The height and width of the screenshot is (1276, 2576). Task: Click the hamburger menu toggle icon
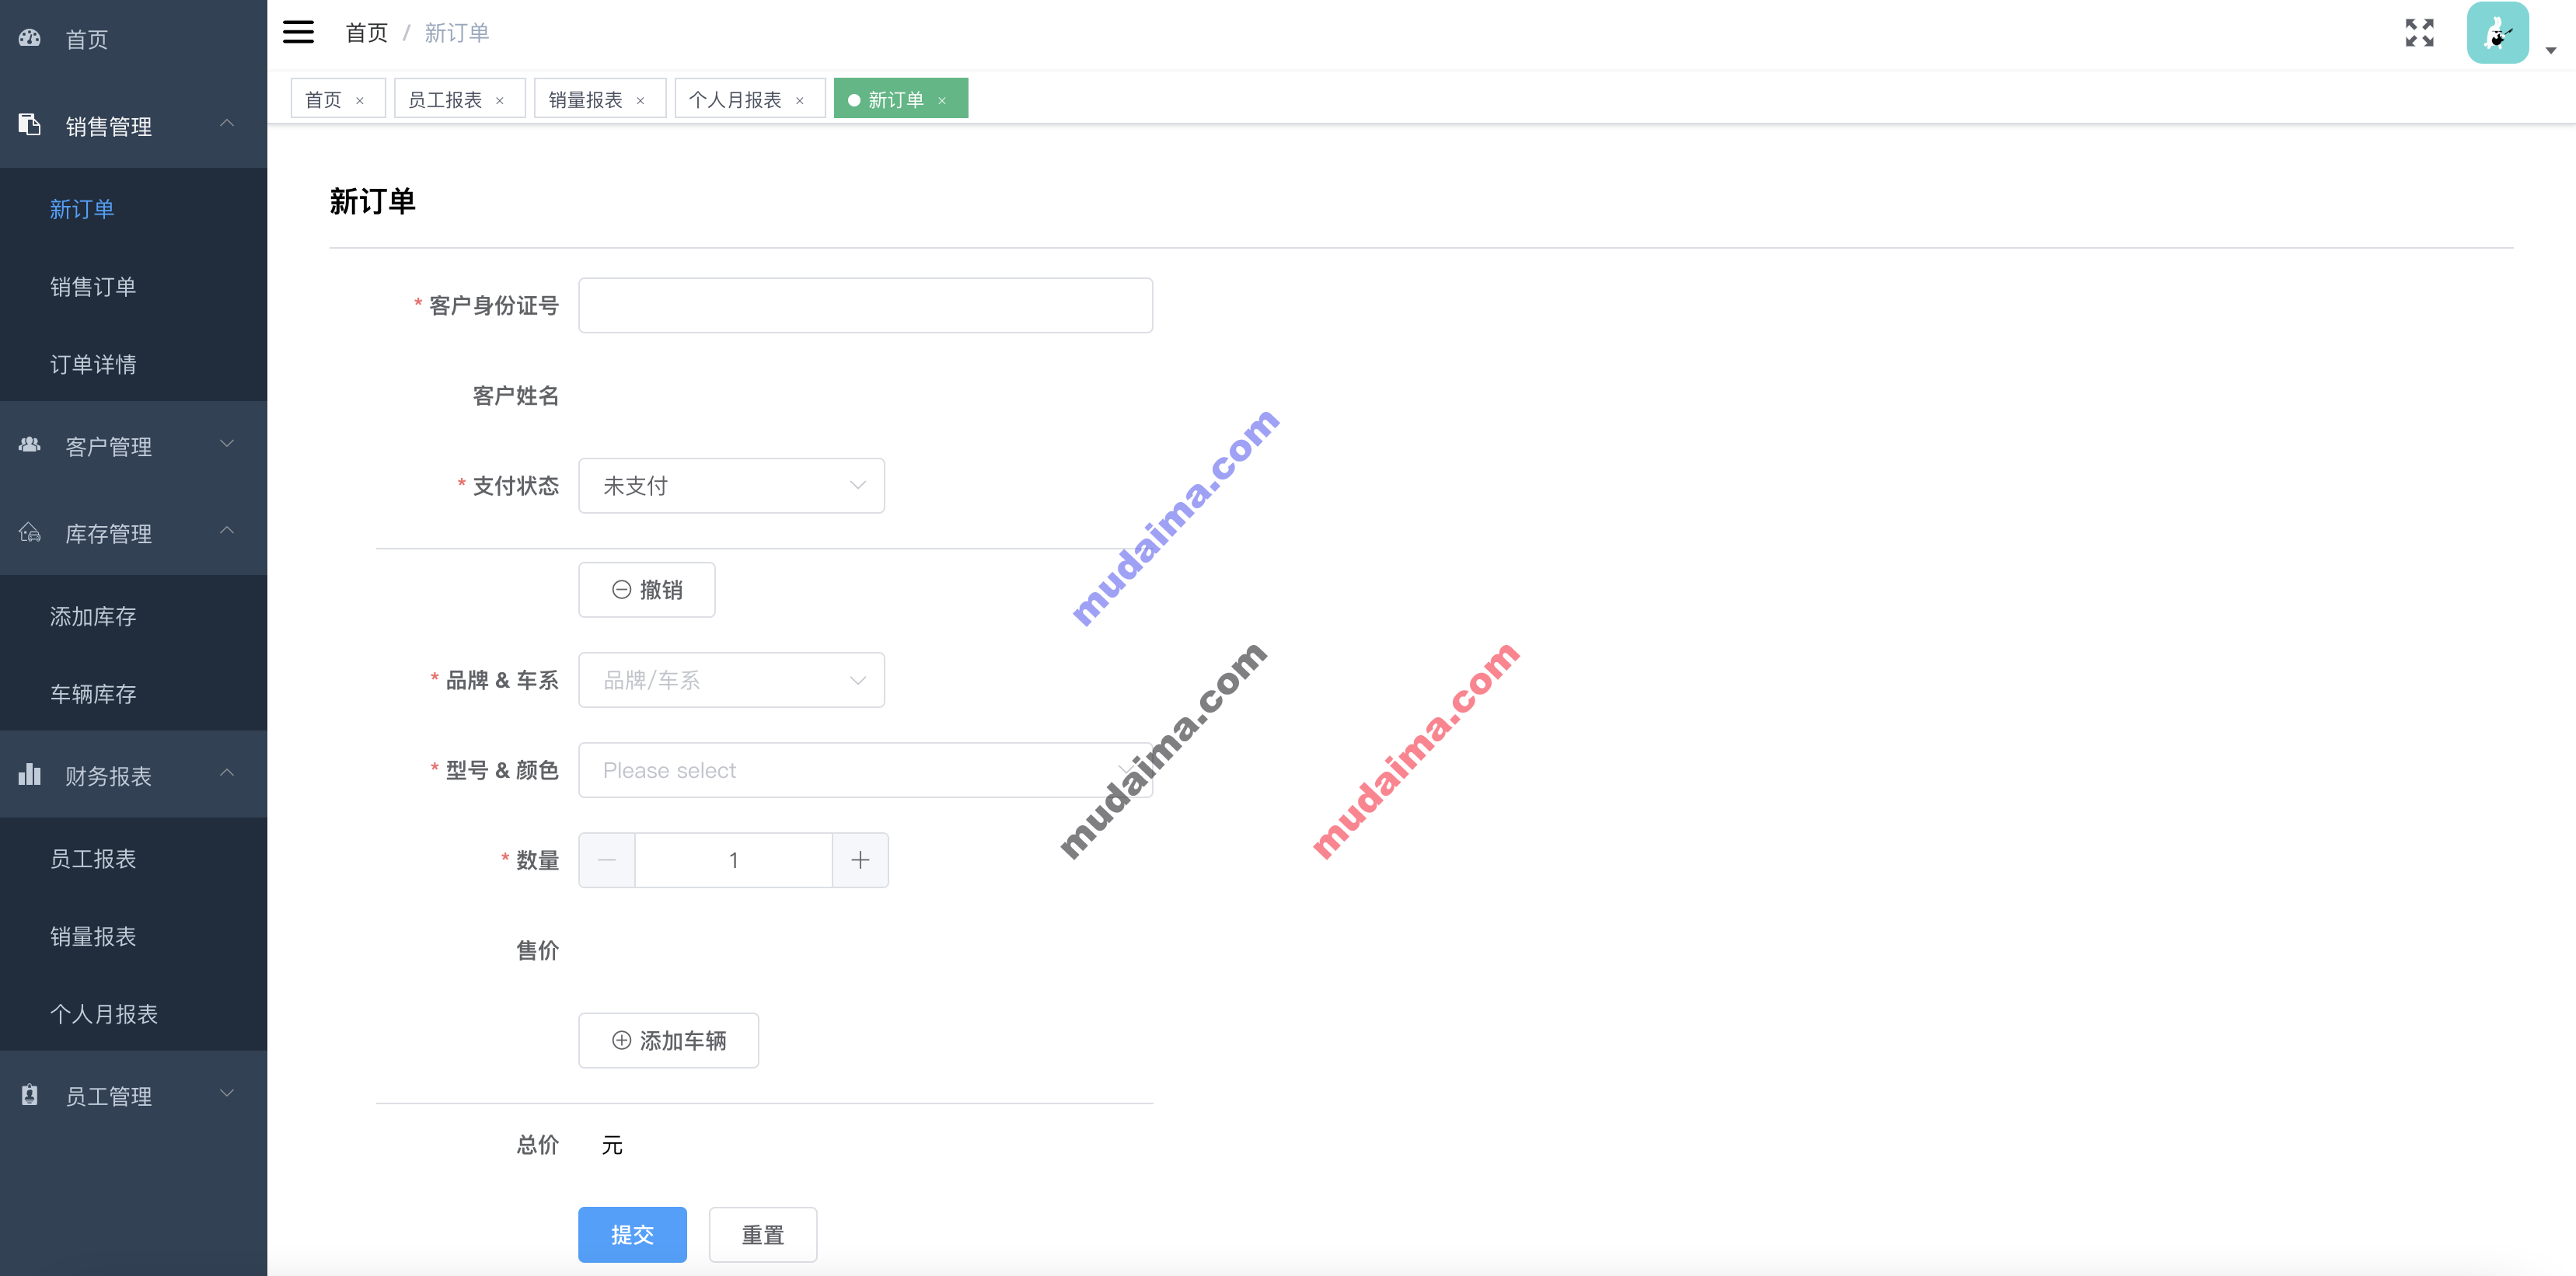point(299,31)
